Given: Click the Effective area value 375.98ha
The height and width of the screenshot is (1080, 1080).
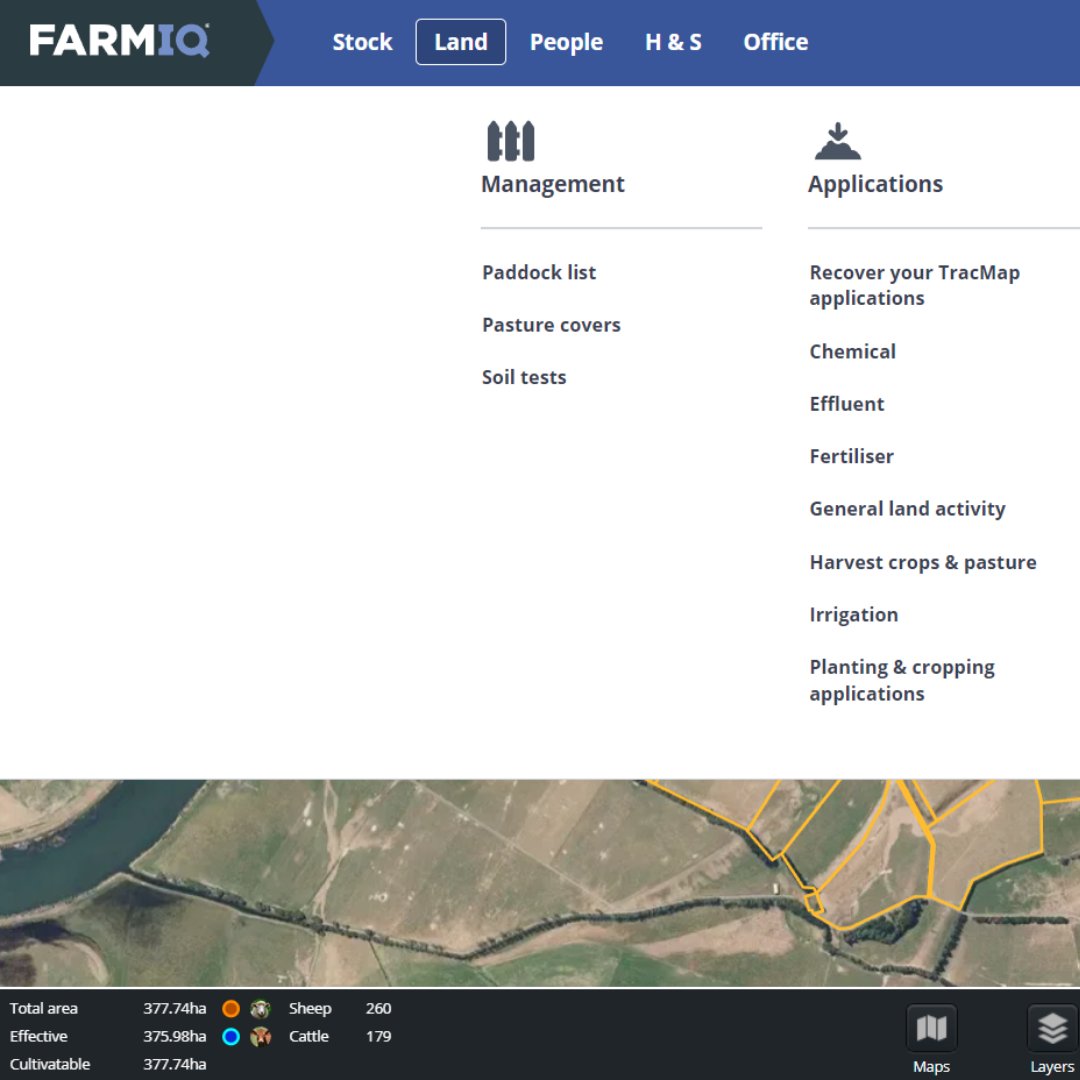Looking at the screenshot, I should pos(176,1036).
